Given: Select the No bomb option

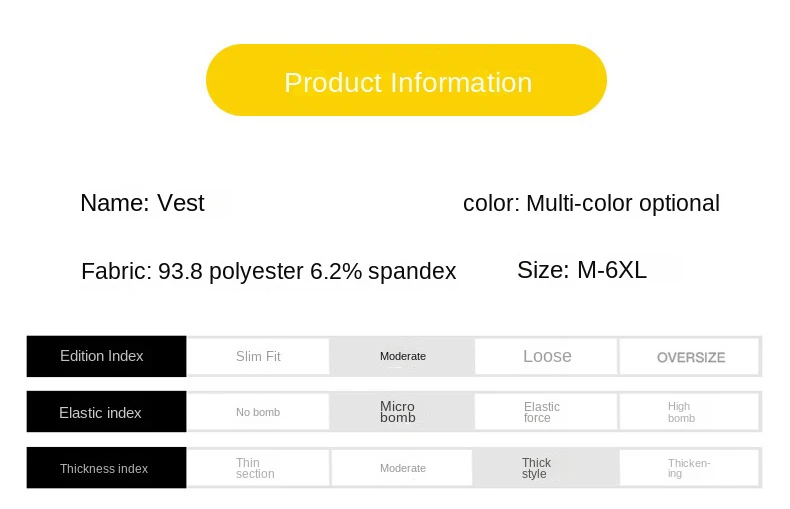Looking at the screenshot, I should click(x=258, y=412).
